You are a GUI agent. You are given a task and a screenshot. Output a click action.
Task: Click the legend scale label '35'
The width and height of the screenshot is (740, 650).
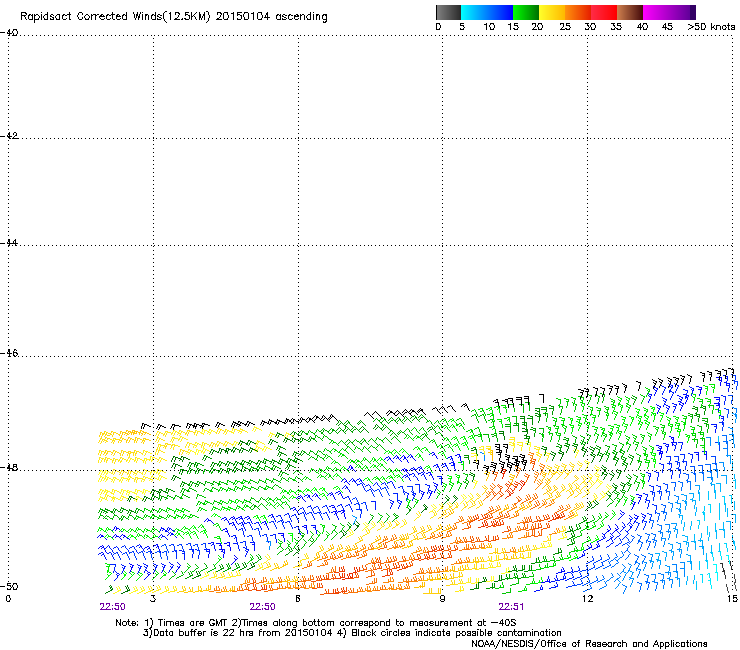[616, 27]
